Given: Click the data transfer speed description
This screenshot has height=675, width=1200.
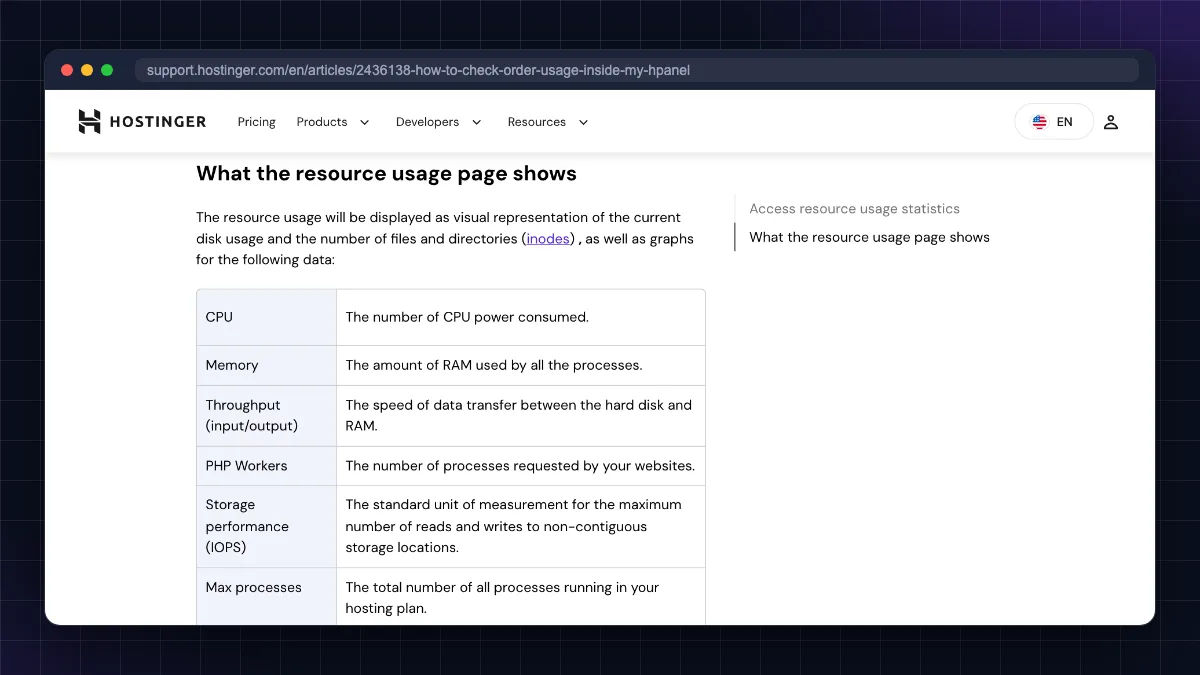Looking at the screenshot, I should pyautogui.click(x=519, y=415).
